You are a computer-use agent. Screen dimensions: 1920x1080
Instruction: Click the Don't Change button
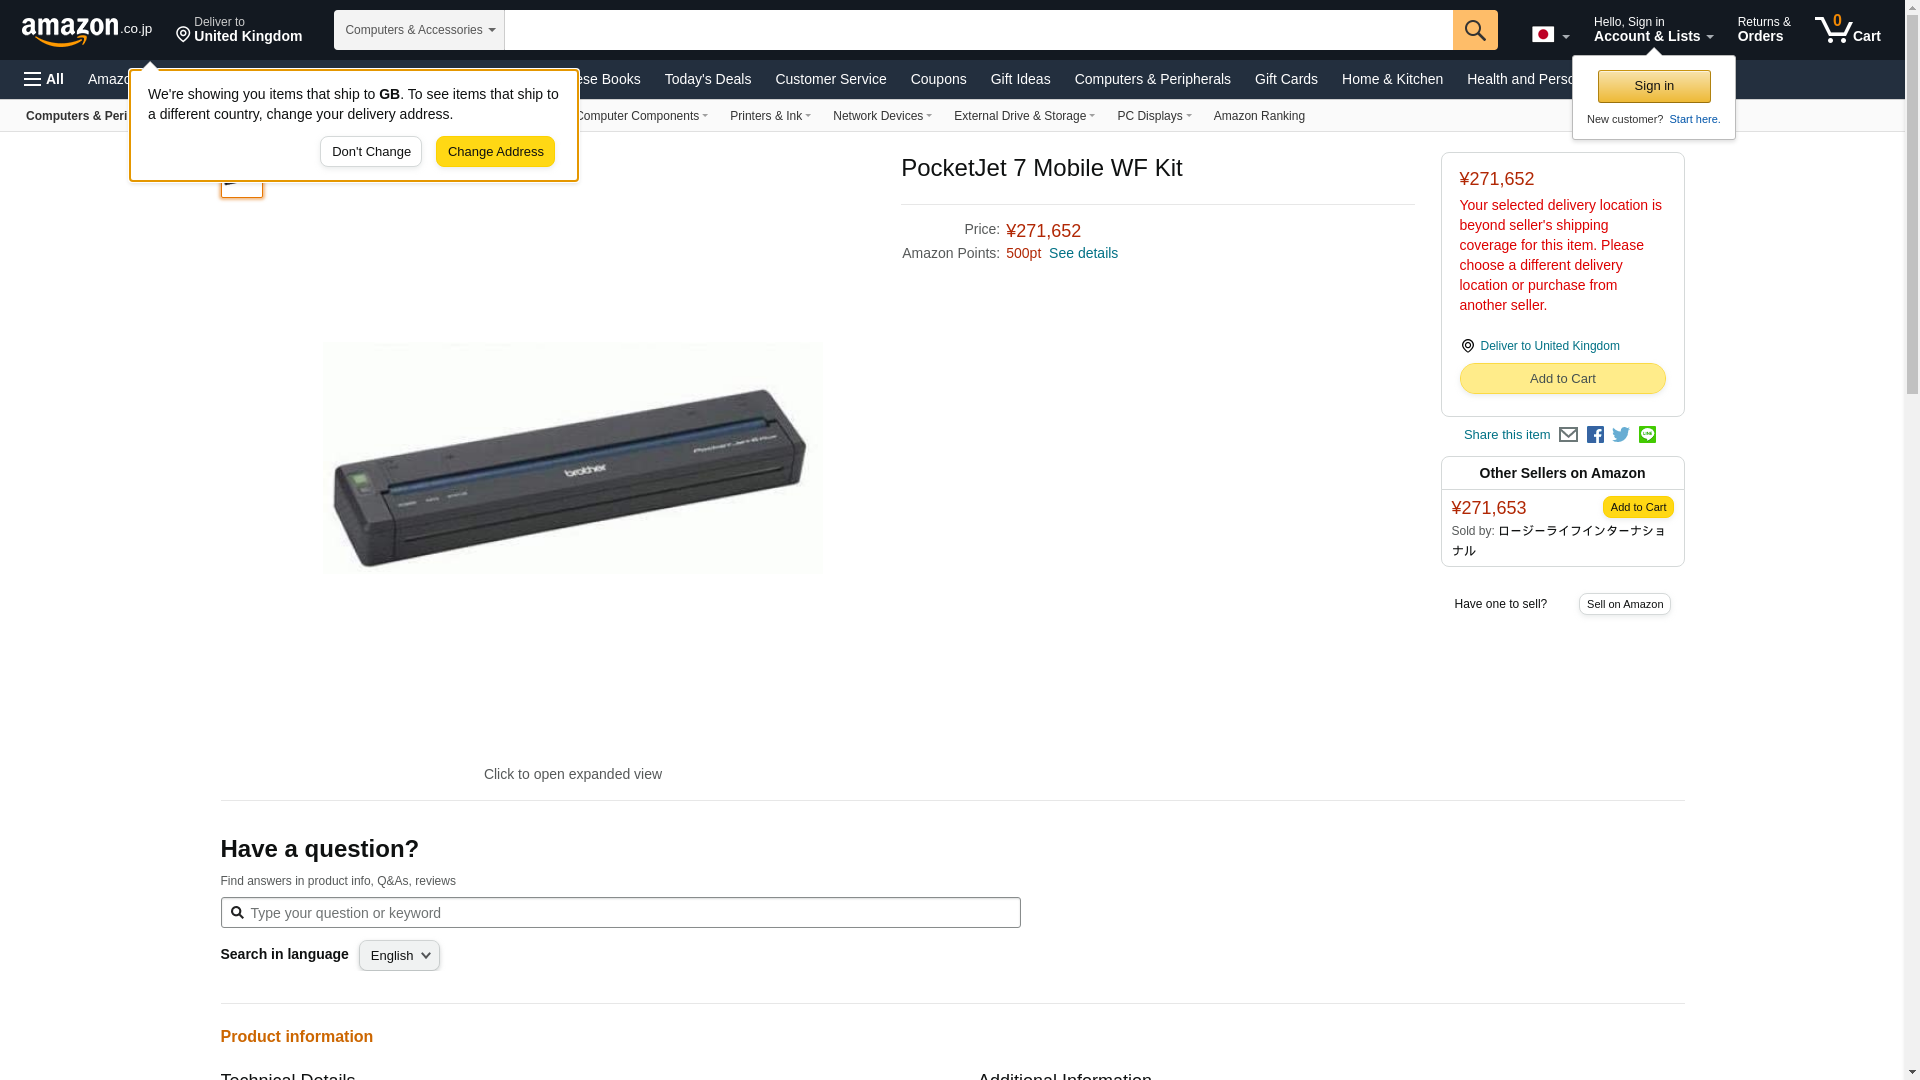point(371,152)
